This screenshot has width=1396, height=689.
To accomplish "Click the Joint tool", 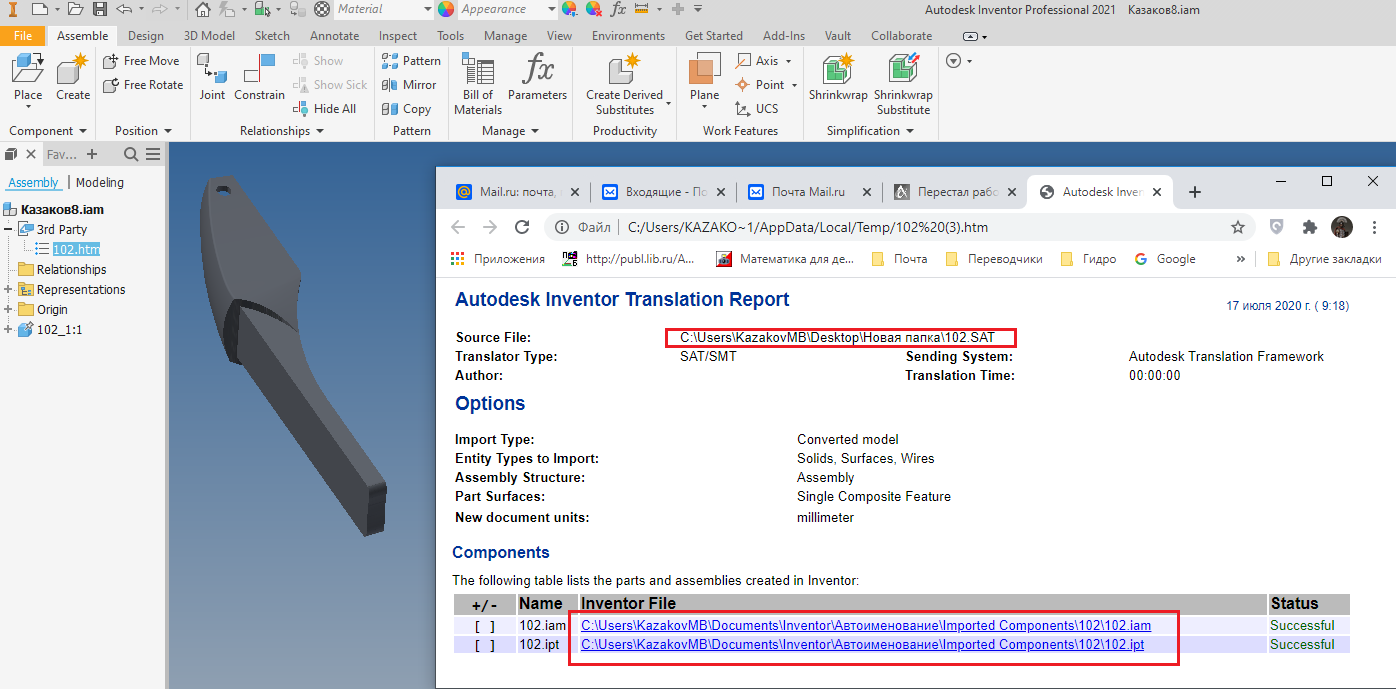I will pyautogui.click(x=212, y=78).
